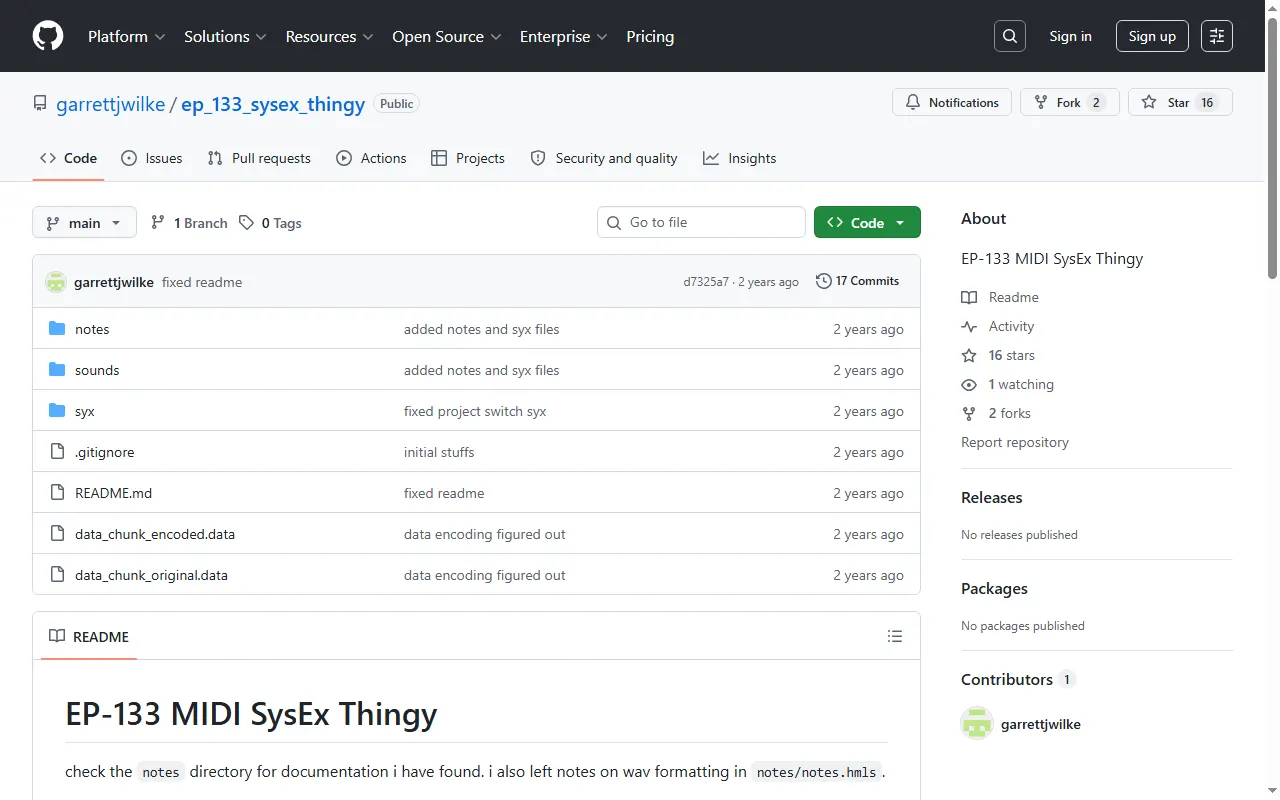Image resolution: width=1280 pixels, height=800 pixels.
Task: Switch to the Issues tab
Action: (152, 158)
